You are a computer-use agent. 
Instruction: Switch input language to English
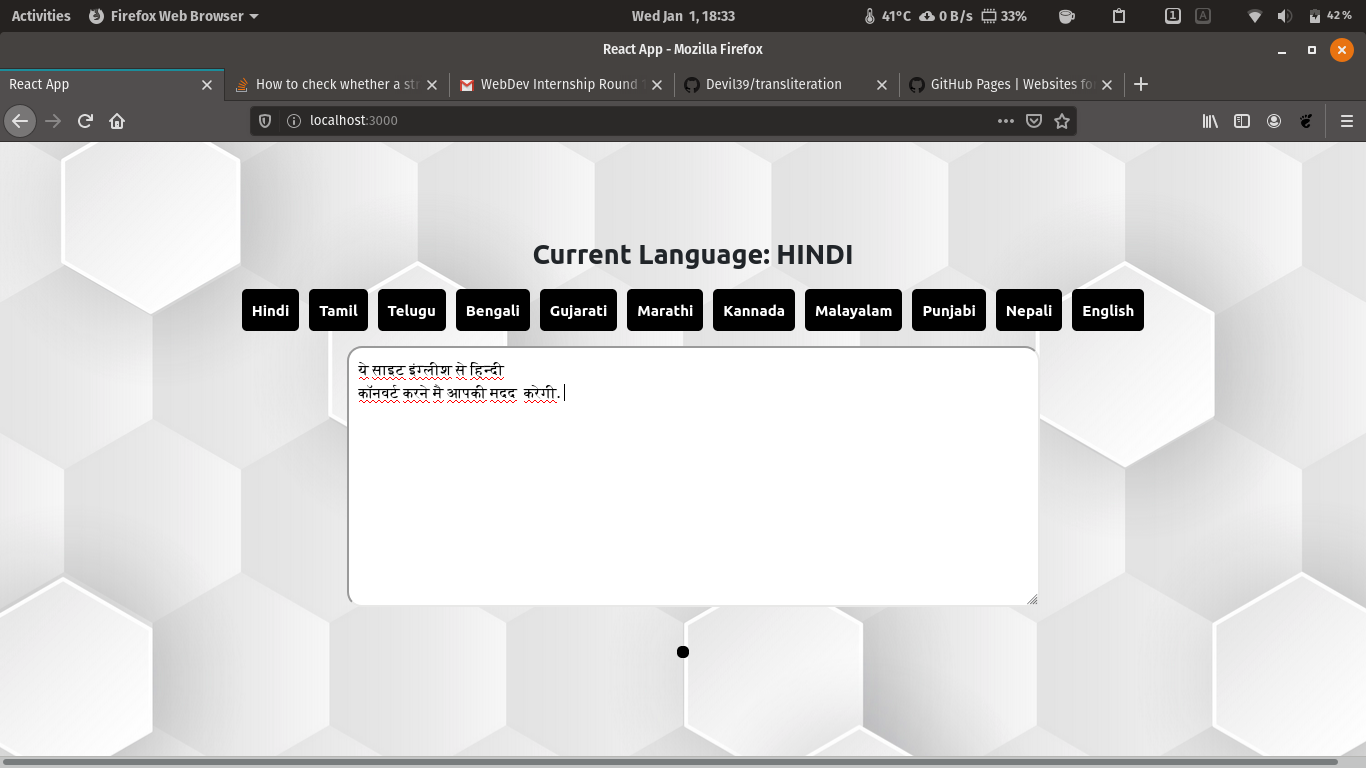coord(1108,310)
